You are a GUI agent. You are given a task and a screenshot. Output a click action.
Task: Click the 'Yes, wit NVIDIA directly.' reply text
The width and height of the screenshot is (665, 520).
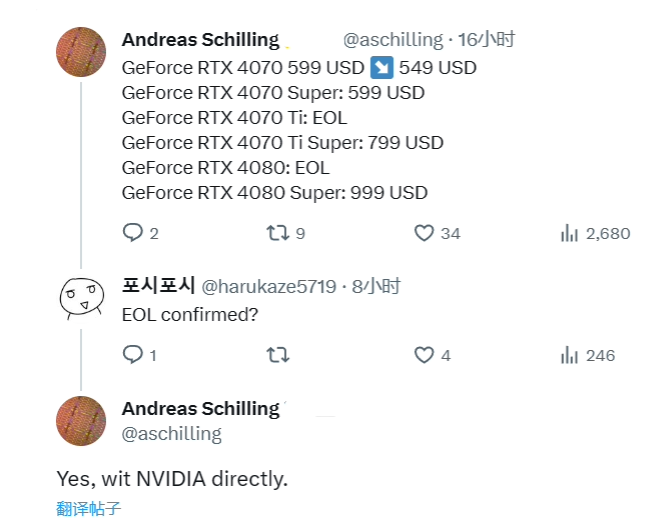[172, 479]
